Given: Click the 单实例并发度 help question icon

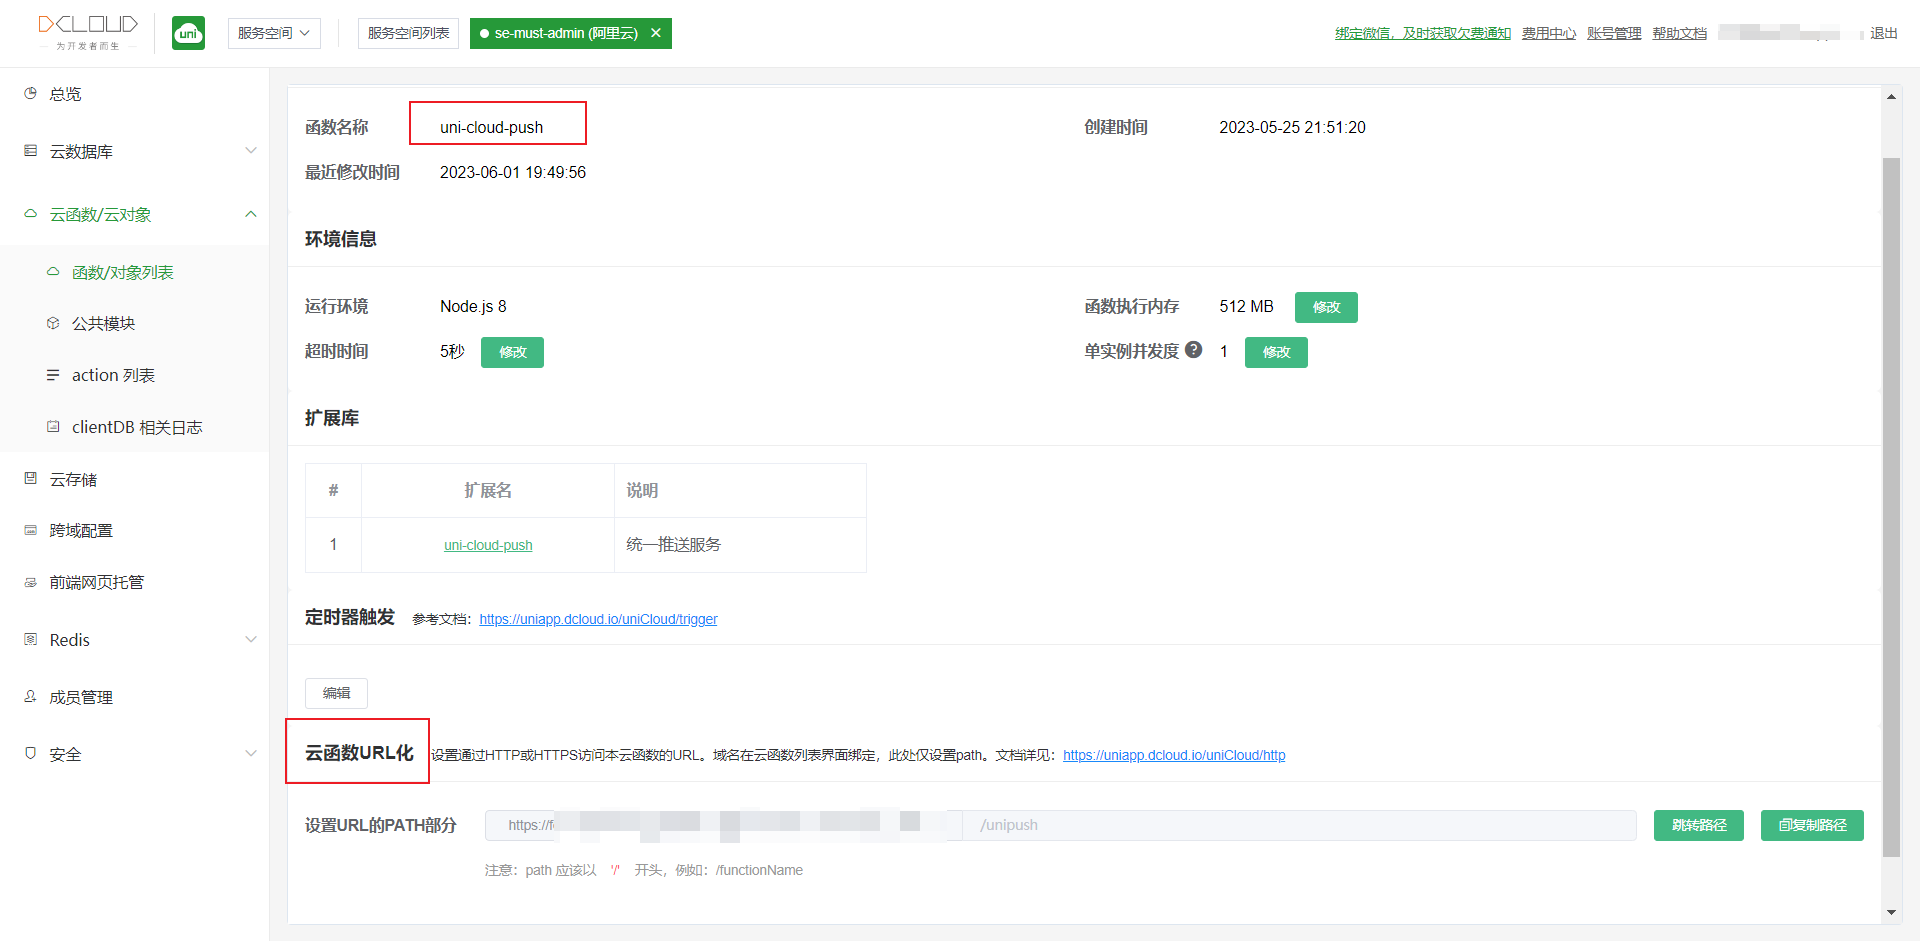Looking at the screenshot, I should [1193, 350].
